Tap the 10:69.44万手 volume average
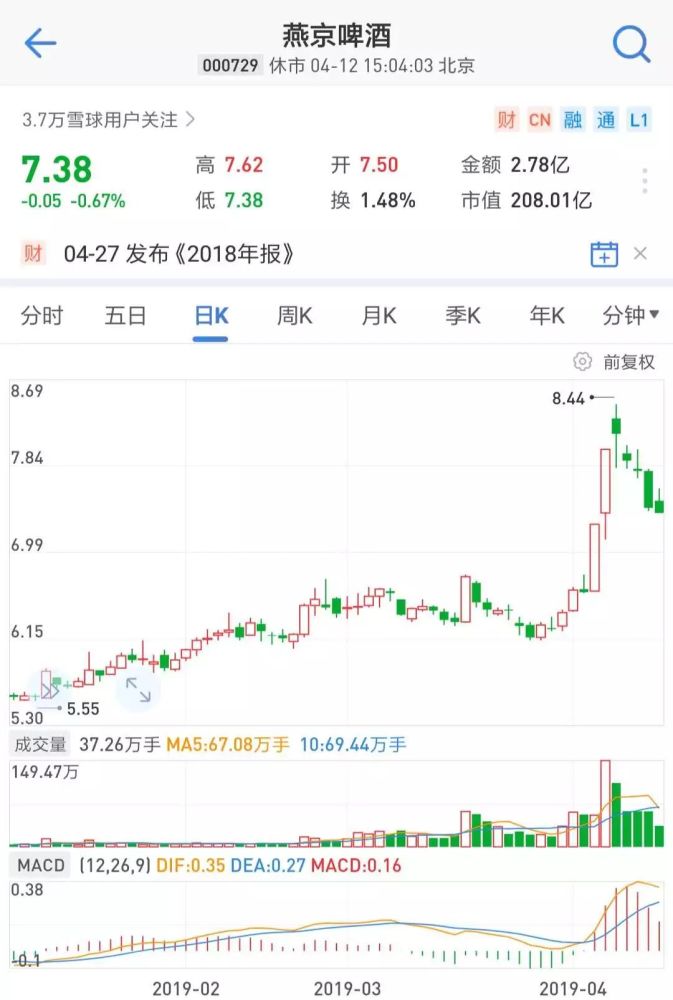 (x=353, y=744)
